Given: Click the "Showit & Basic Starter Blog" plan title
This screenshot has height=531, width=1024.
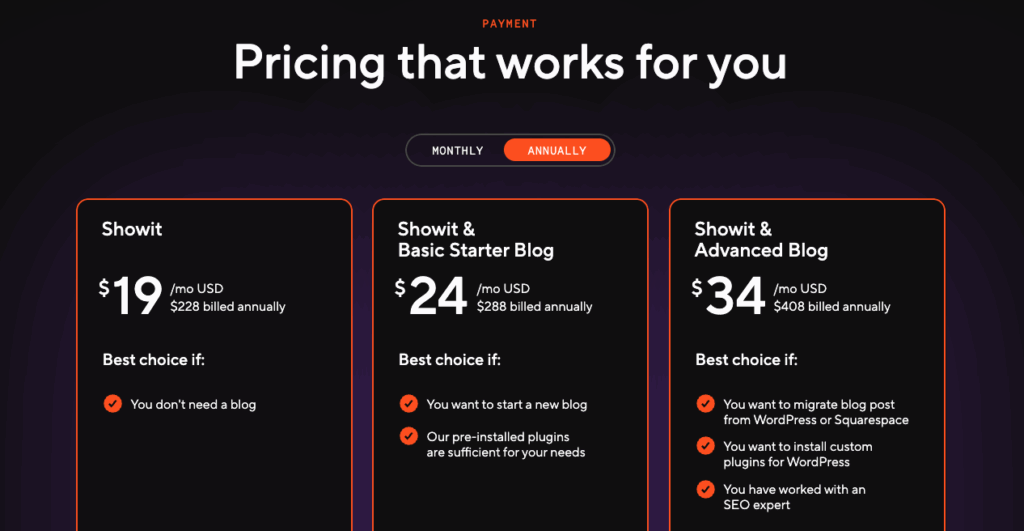Looking at the screenshot, I should pos(475,240).
